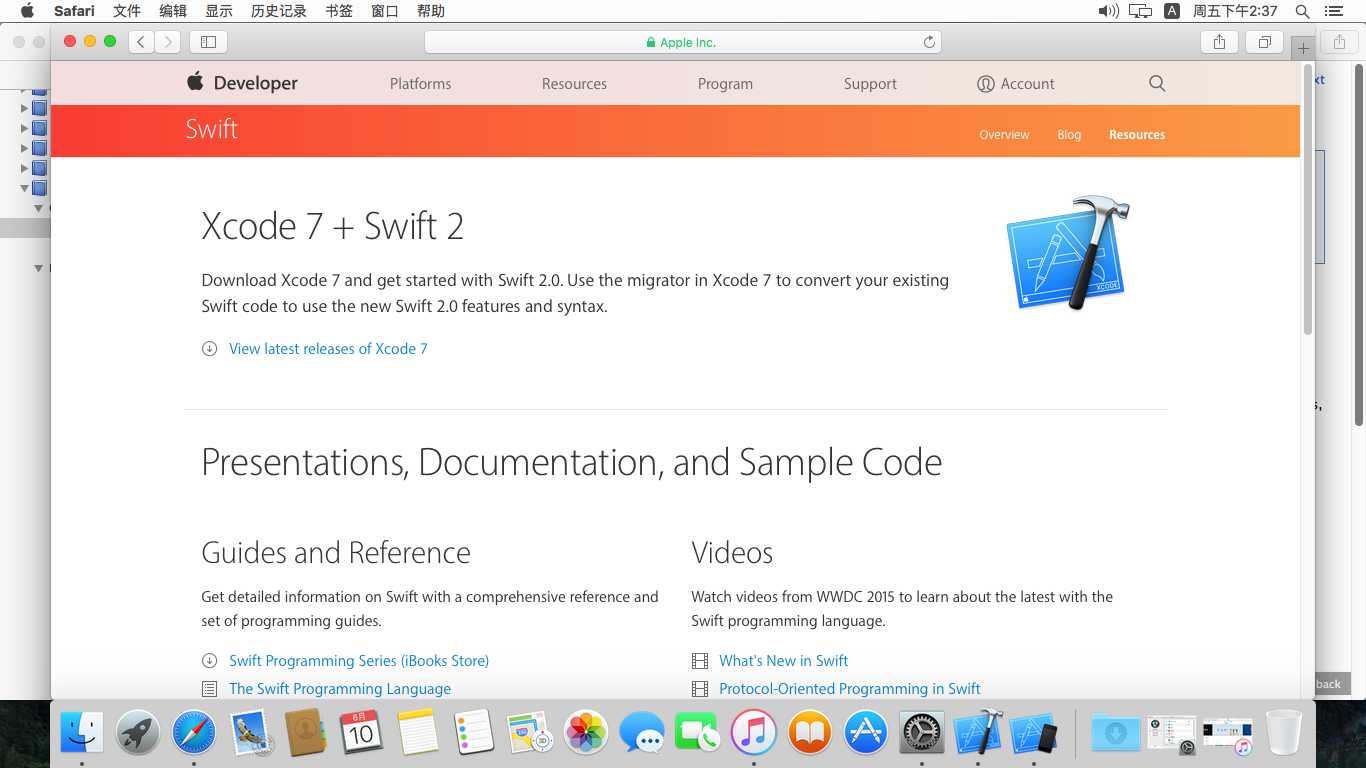1366x768 pixels.
Task: Click the display mirroring menu bar icon
Action: pos(1140,11)
